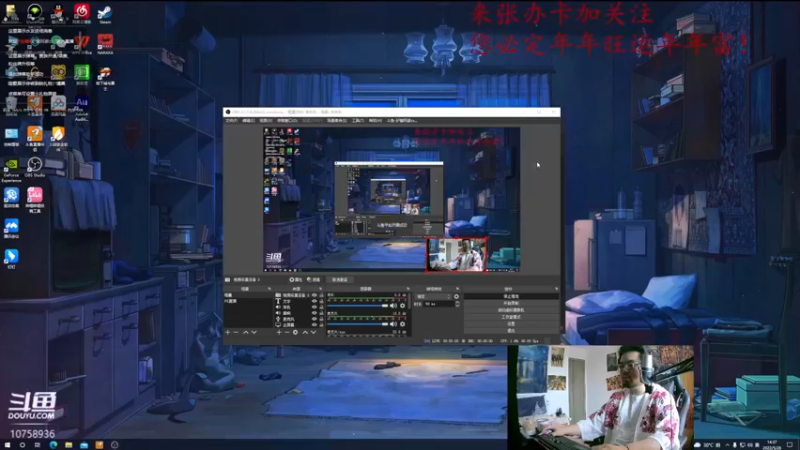Adjust the second mixer channel volume slider
The image size is (800, 450).
358,324
